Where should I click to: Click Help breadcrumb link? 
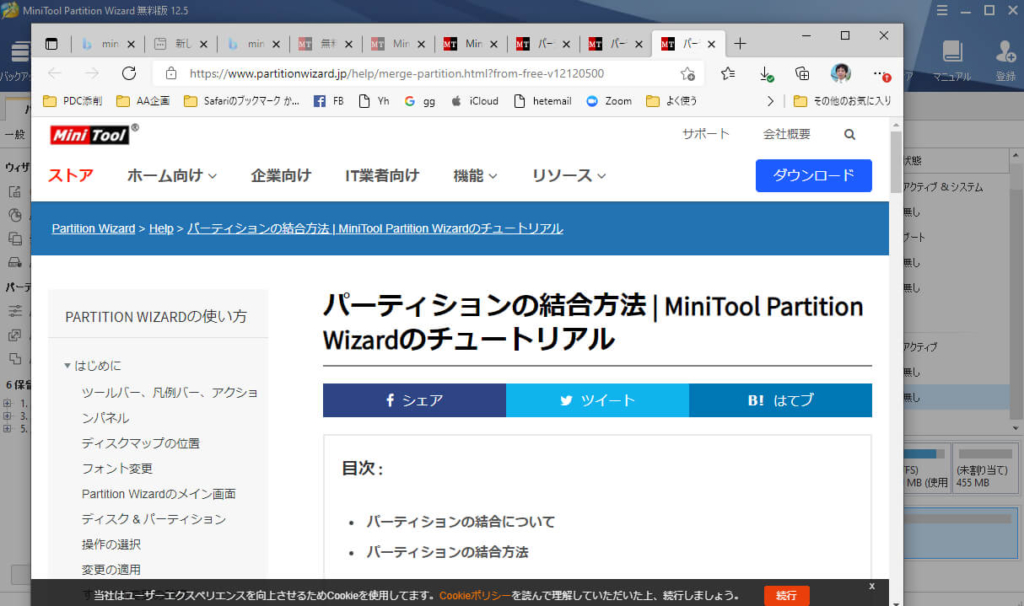(x=161, y=229)
